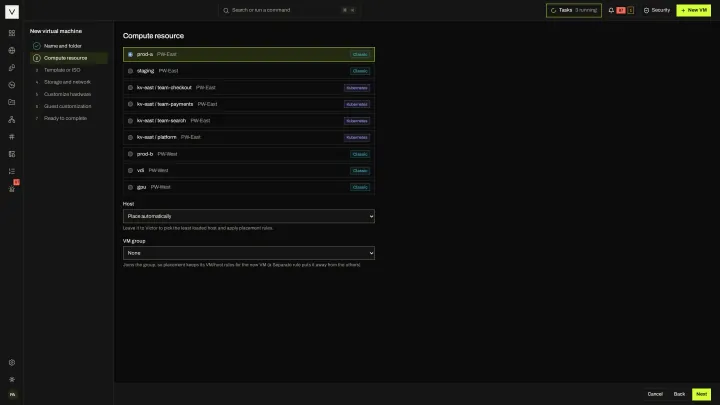The height and width of the screenshot is (405, 720).
Task: Select the gpu radio button
Action: click(130, 187)
